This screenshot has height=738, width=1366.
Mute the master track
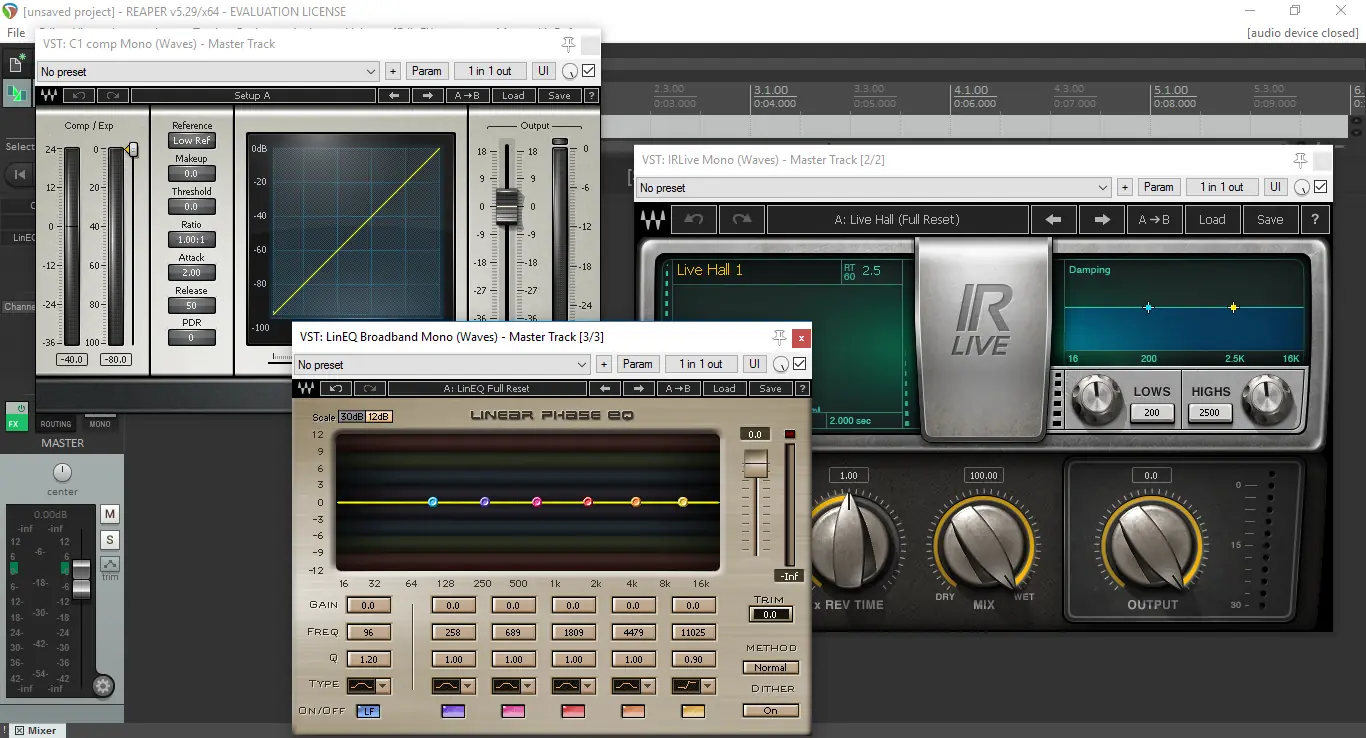coord(110,514)
